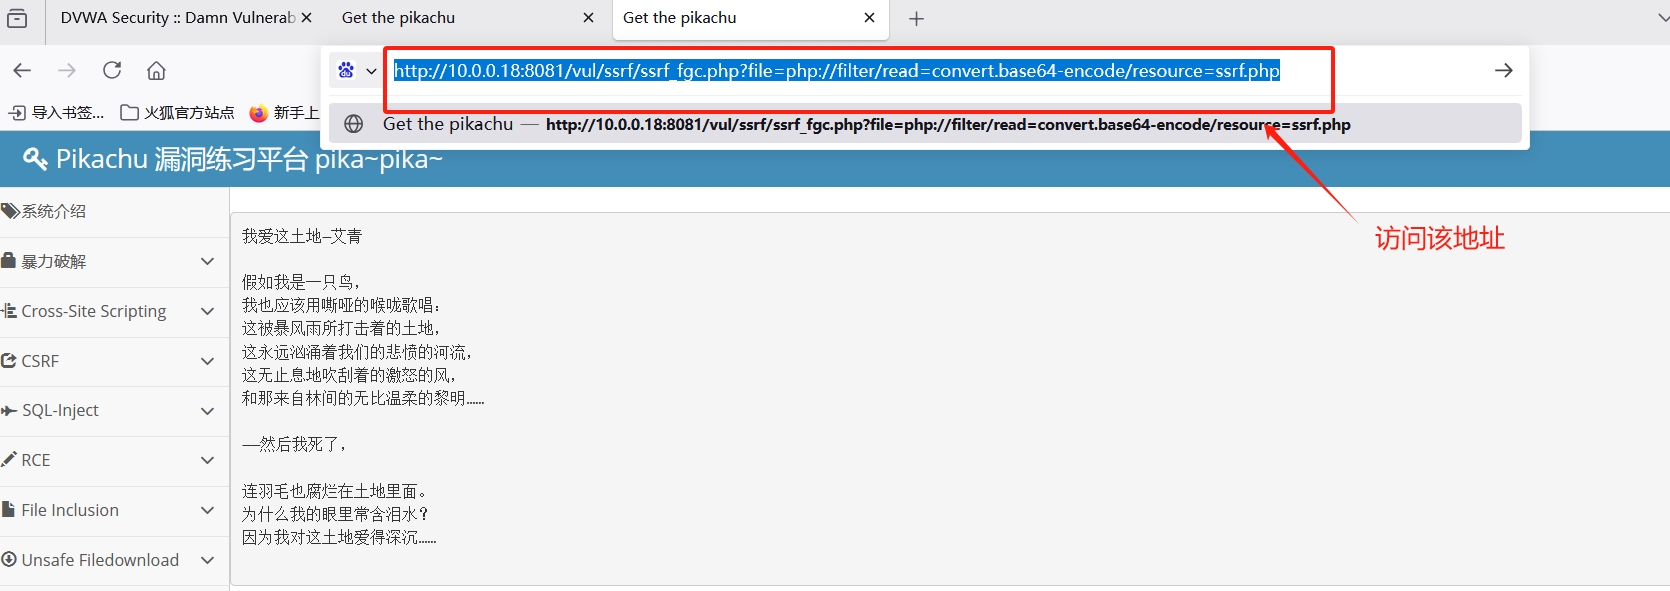Click the share icon beside CSRF
The image size is (1670, 591).
coord(9,360)
